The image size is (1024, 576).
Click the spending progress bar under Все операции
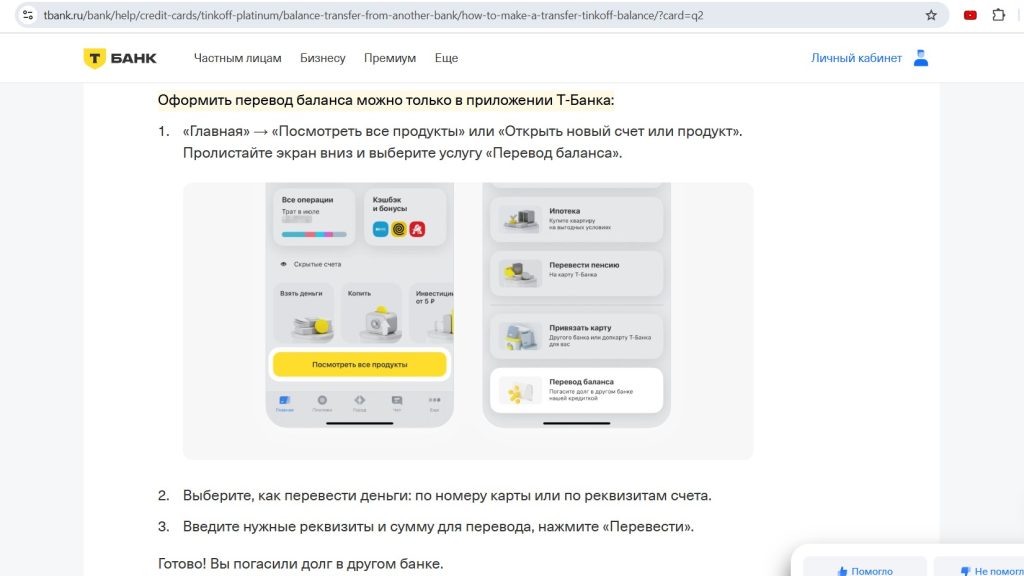312,234
